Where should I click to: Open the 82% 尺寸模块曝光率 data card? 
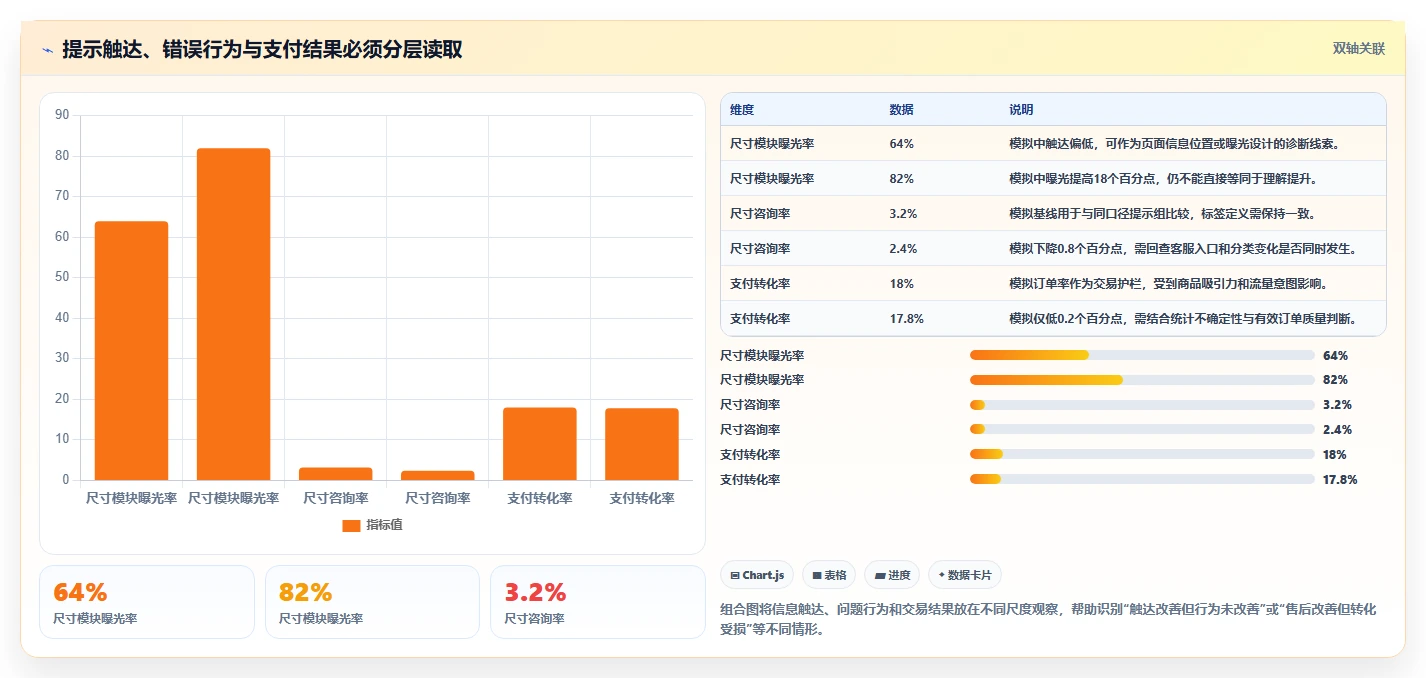point(372,602)
